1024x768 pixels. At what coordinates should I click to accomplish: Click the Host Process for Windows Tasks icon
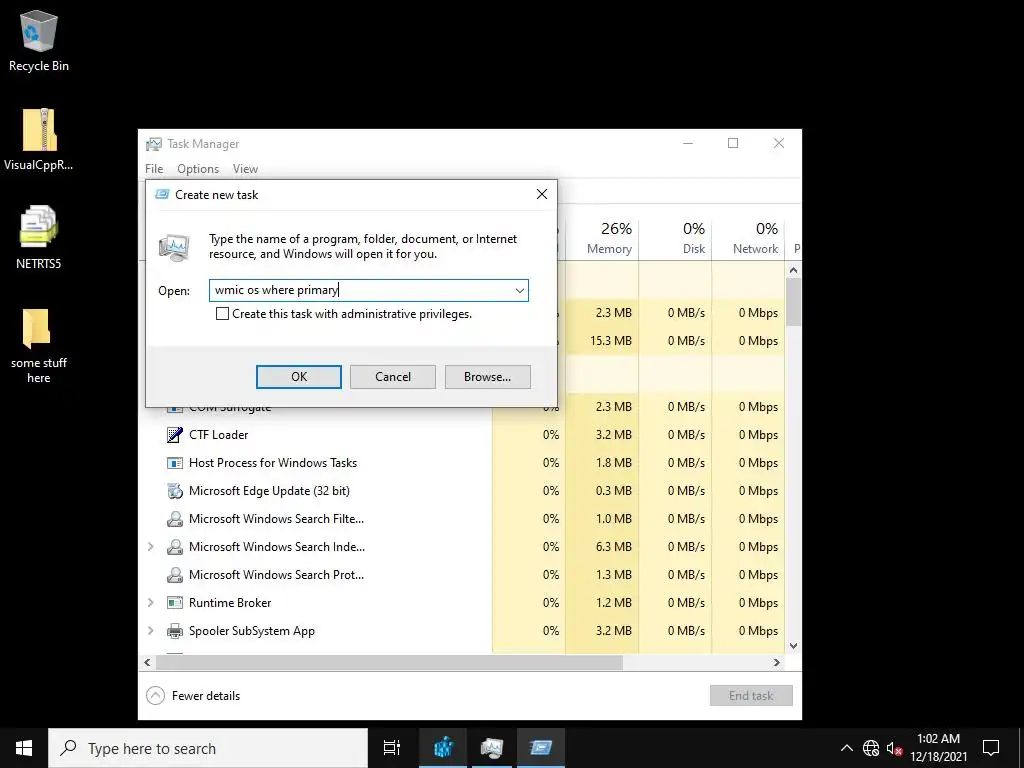pyautogui.click(x=174, y=463)
